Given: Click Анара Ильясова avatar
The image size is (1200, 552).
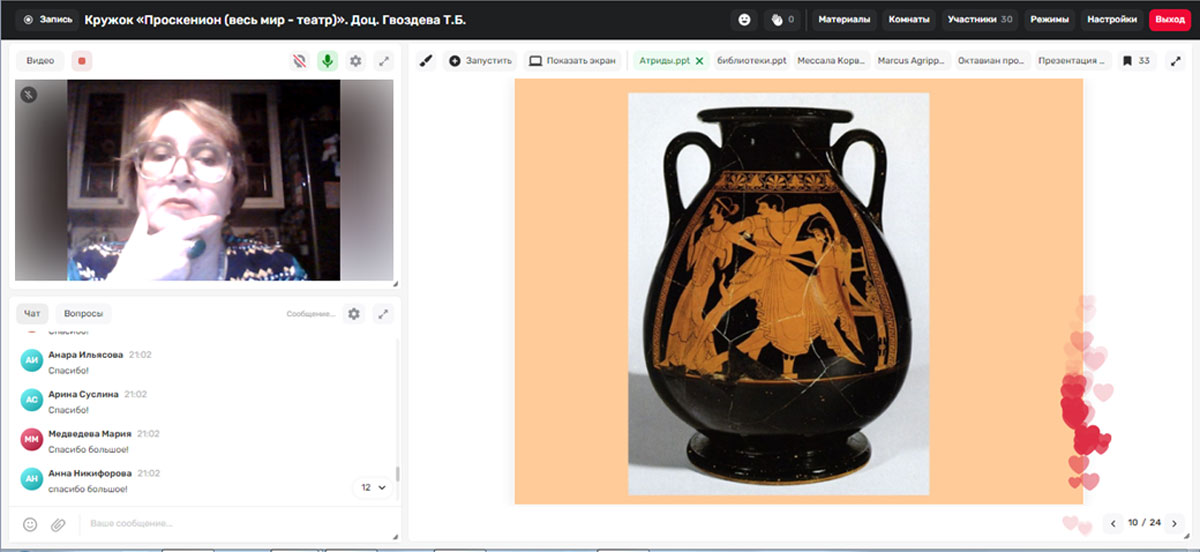Looking at the screenshot, I should coord(32,361).
